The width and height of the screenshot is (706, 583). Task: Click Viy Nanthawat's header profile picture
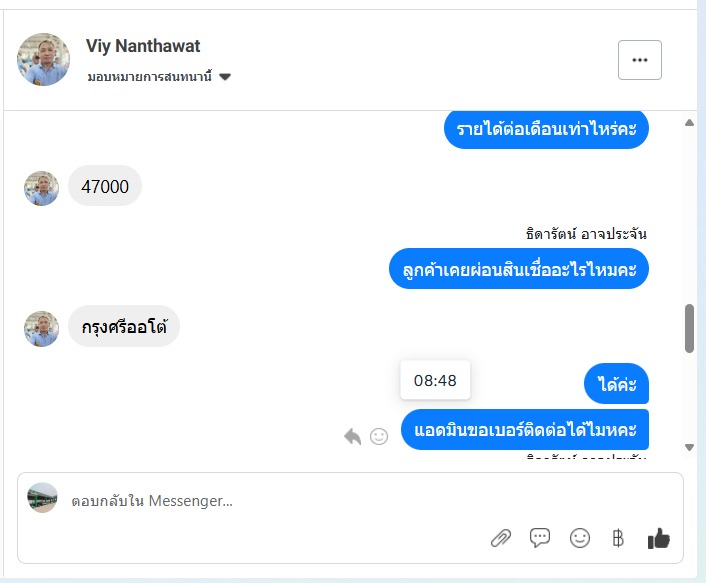point(44,60)
